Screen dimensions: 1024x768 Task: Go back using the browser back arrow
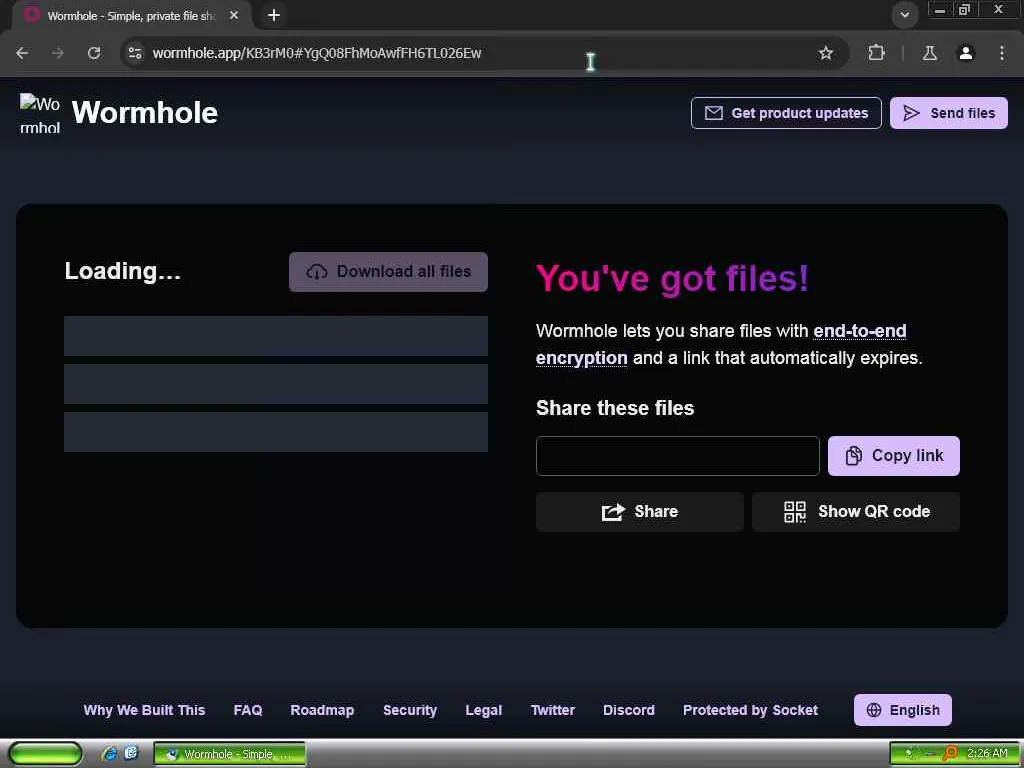tap(22, 53)
